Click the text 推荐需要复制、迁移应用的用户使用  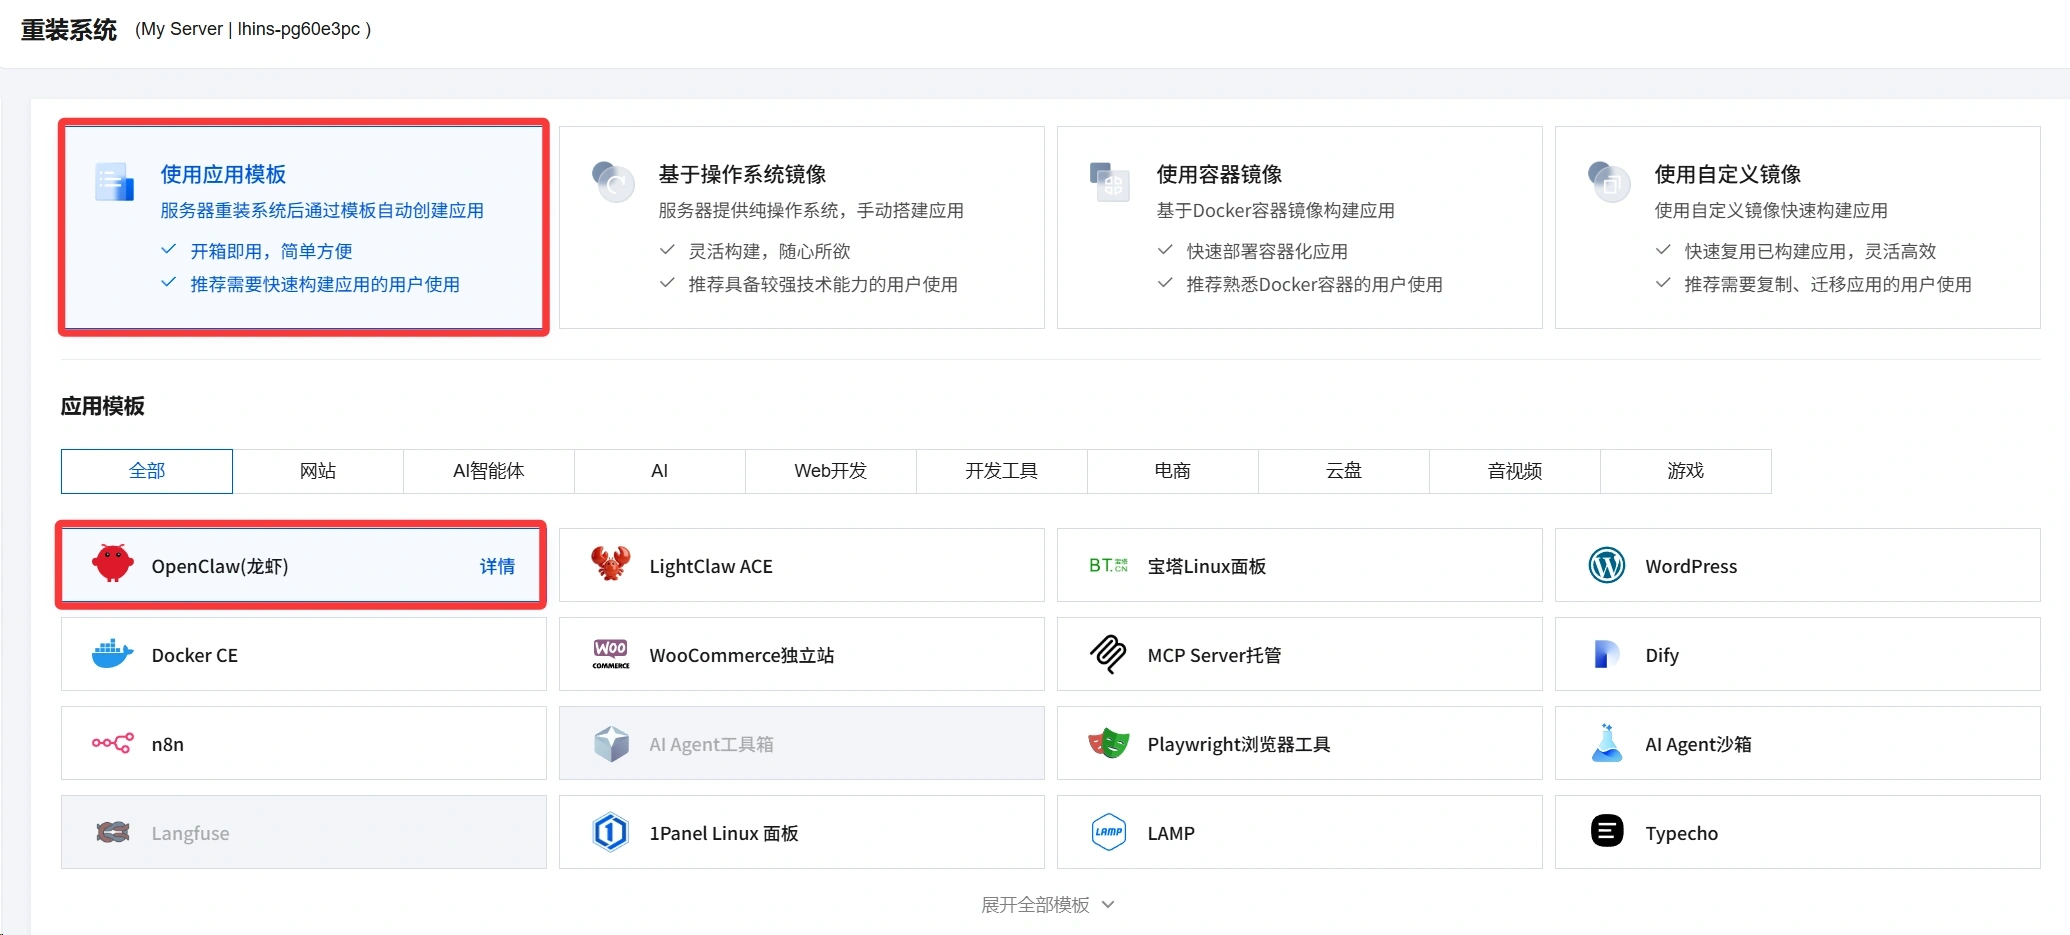point(1828,284)
